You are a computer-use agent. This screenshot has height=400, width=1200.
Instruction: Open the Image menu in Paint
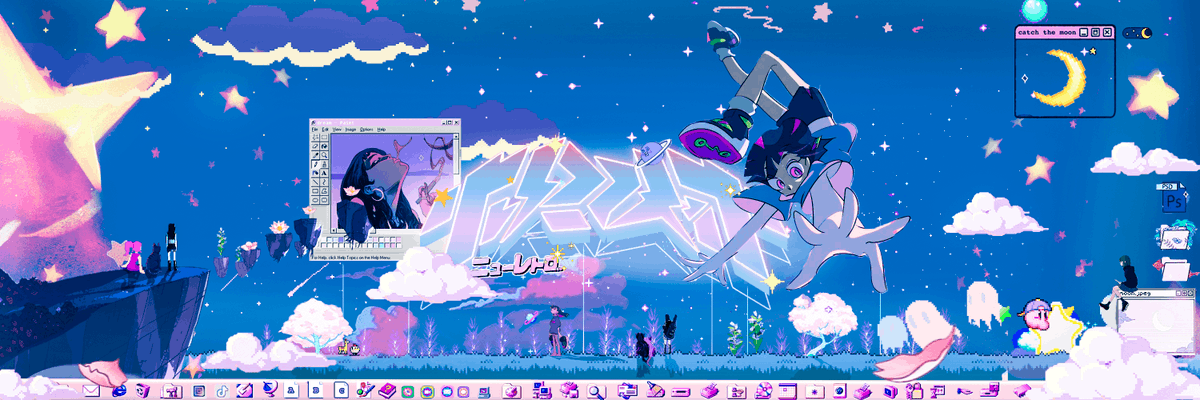click(350, 129)
